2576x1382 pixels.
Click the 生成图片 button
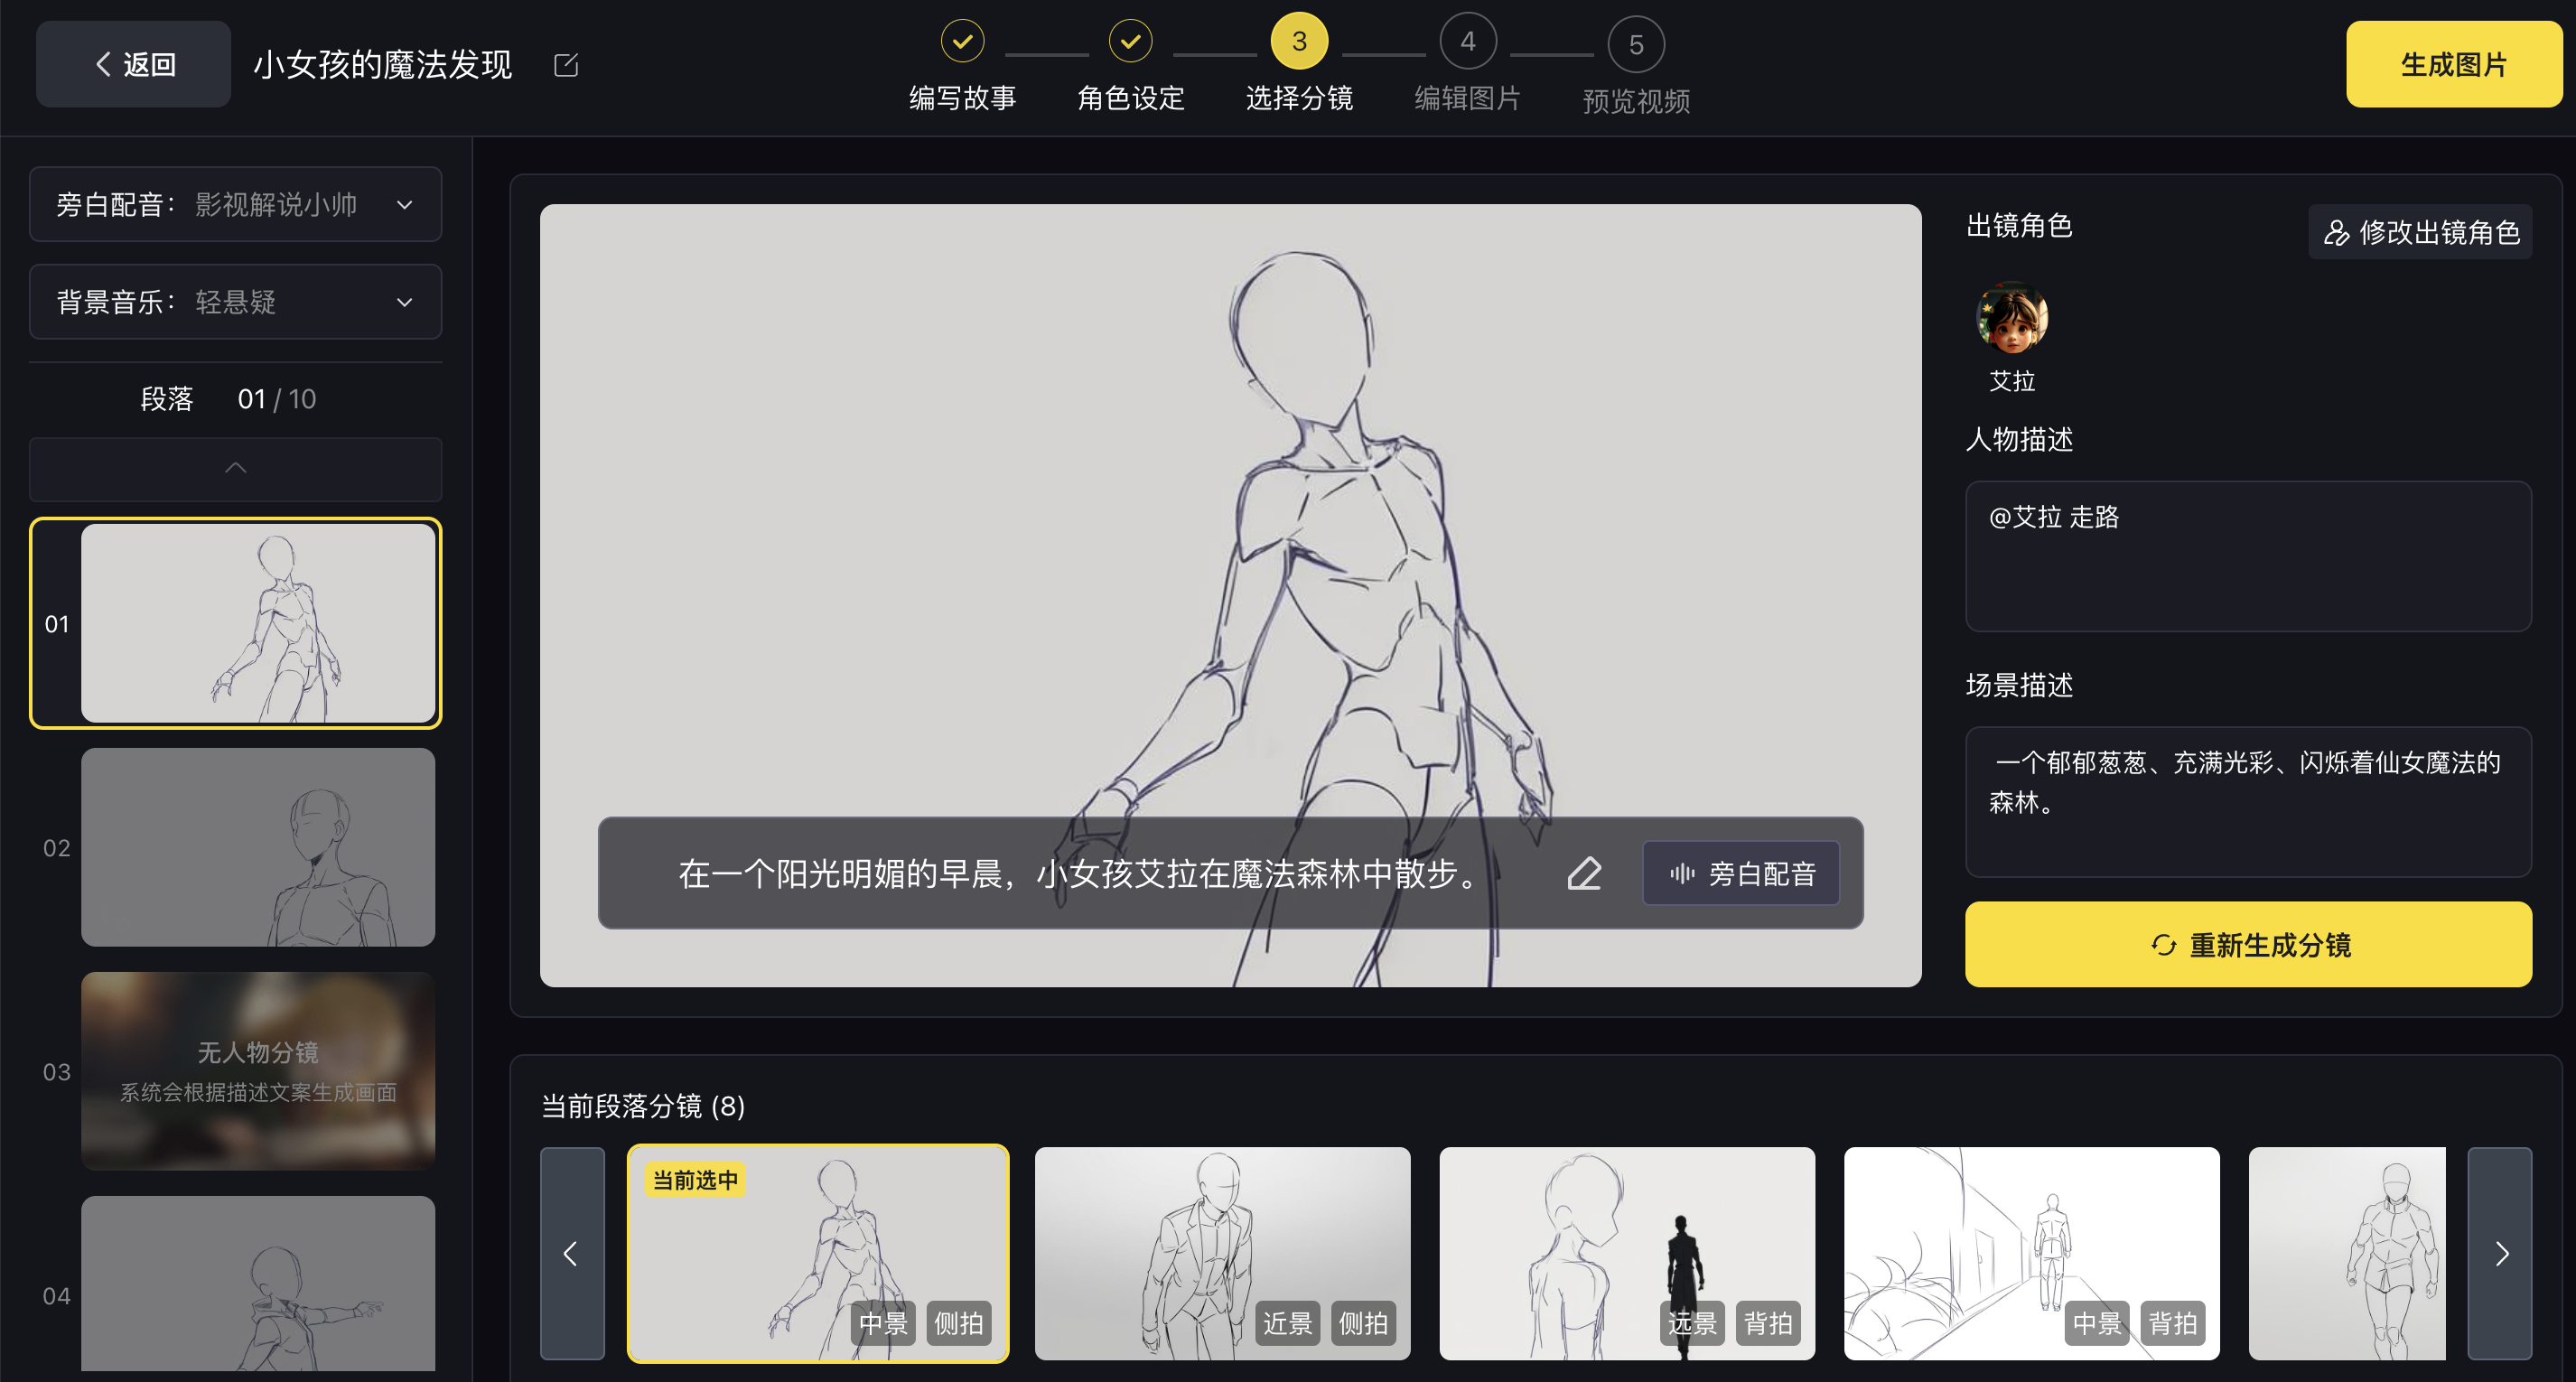coord(2453,64)
